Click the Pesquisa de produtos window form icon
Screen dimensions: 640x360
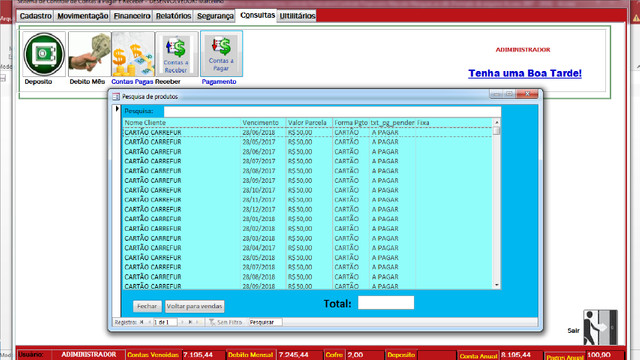116,97
